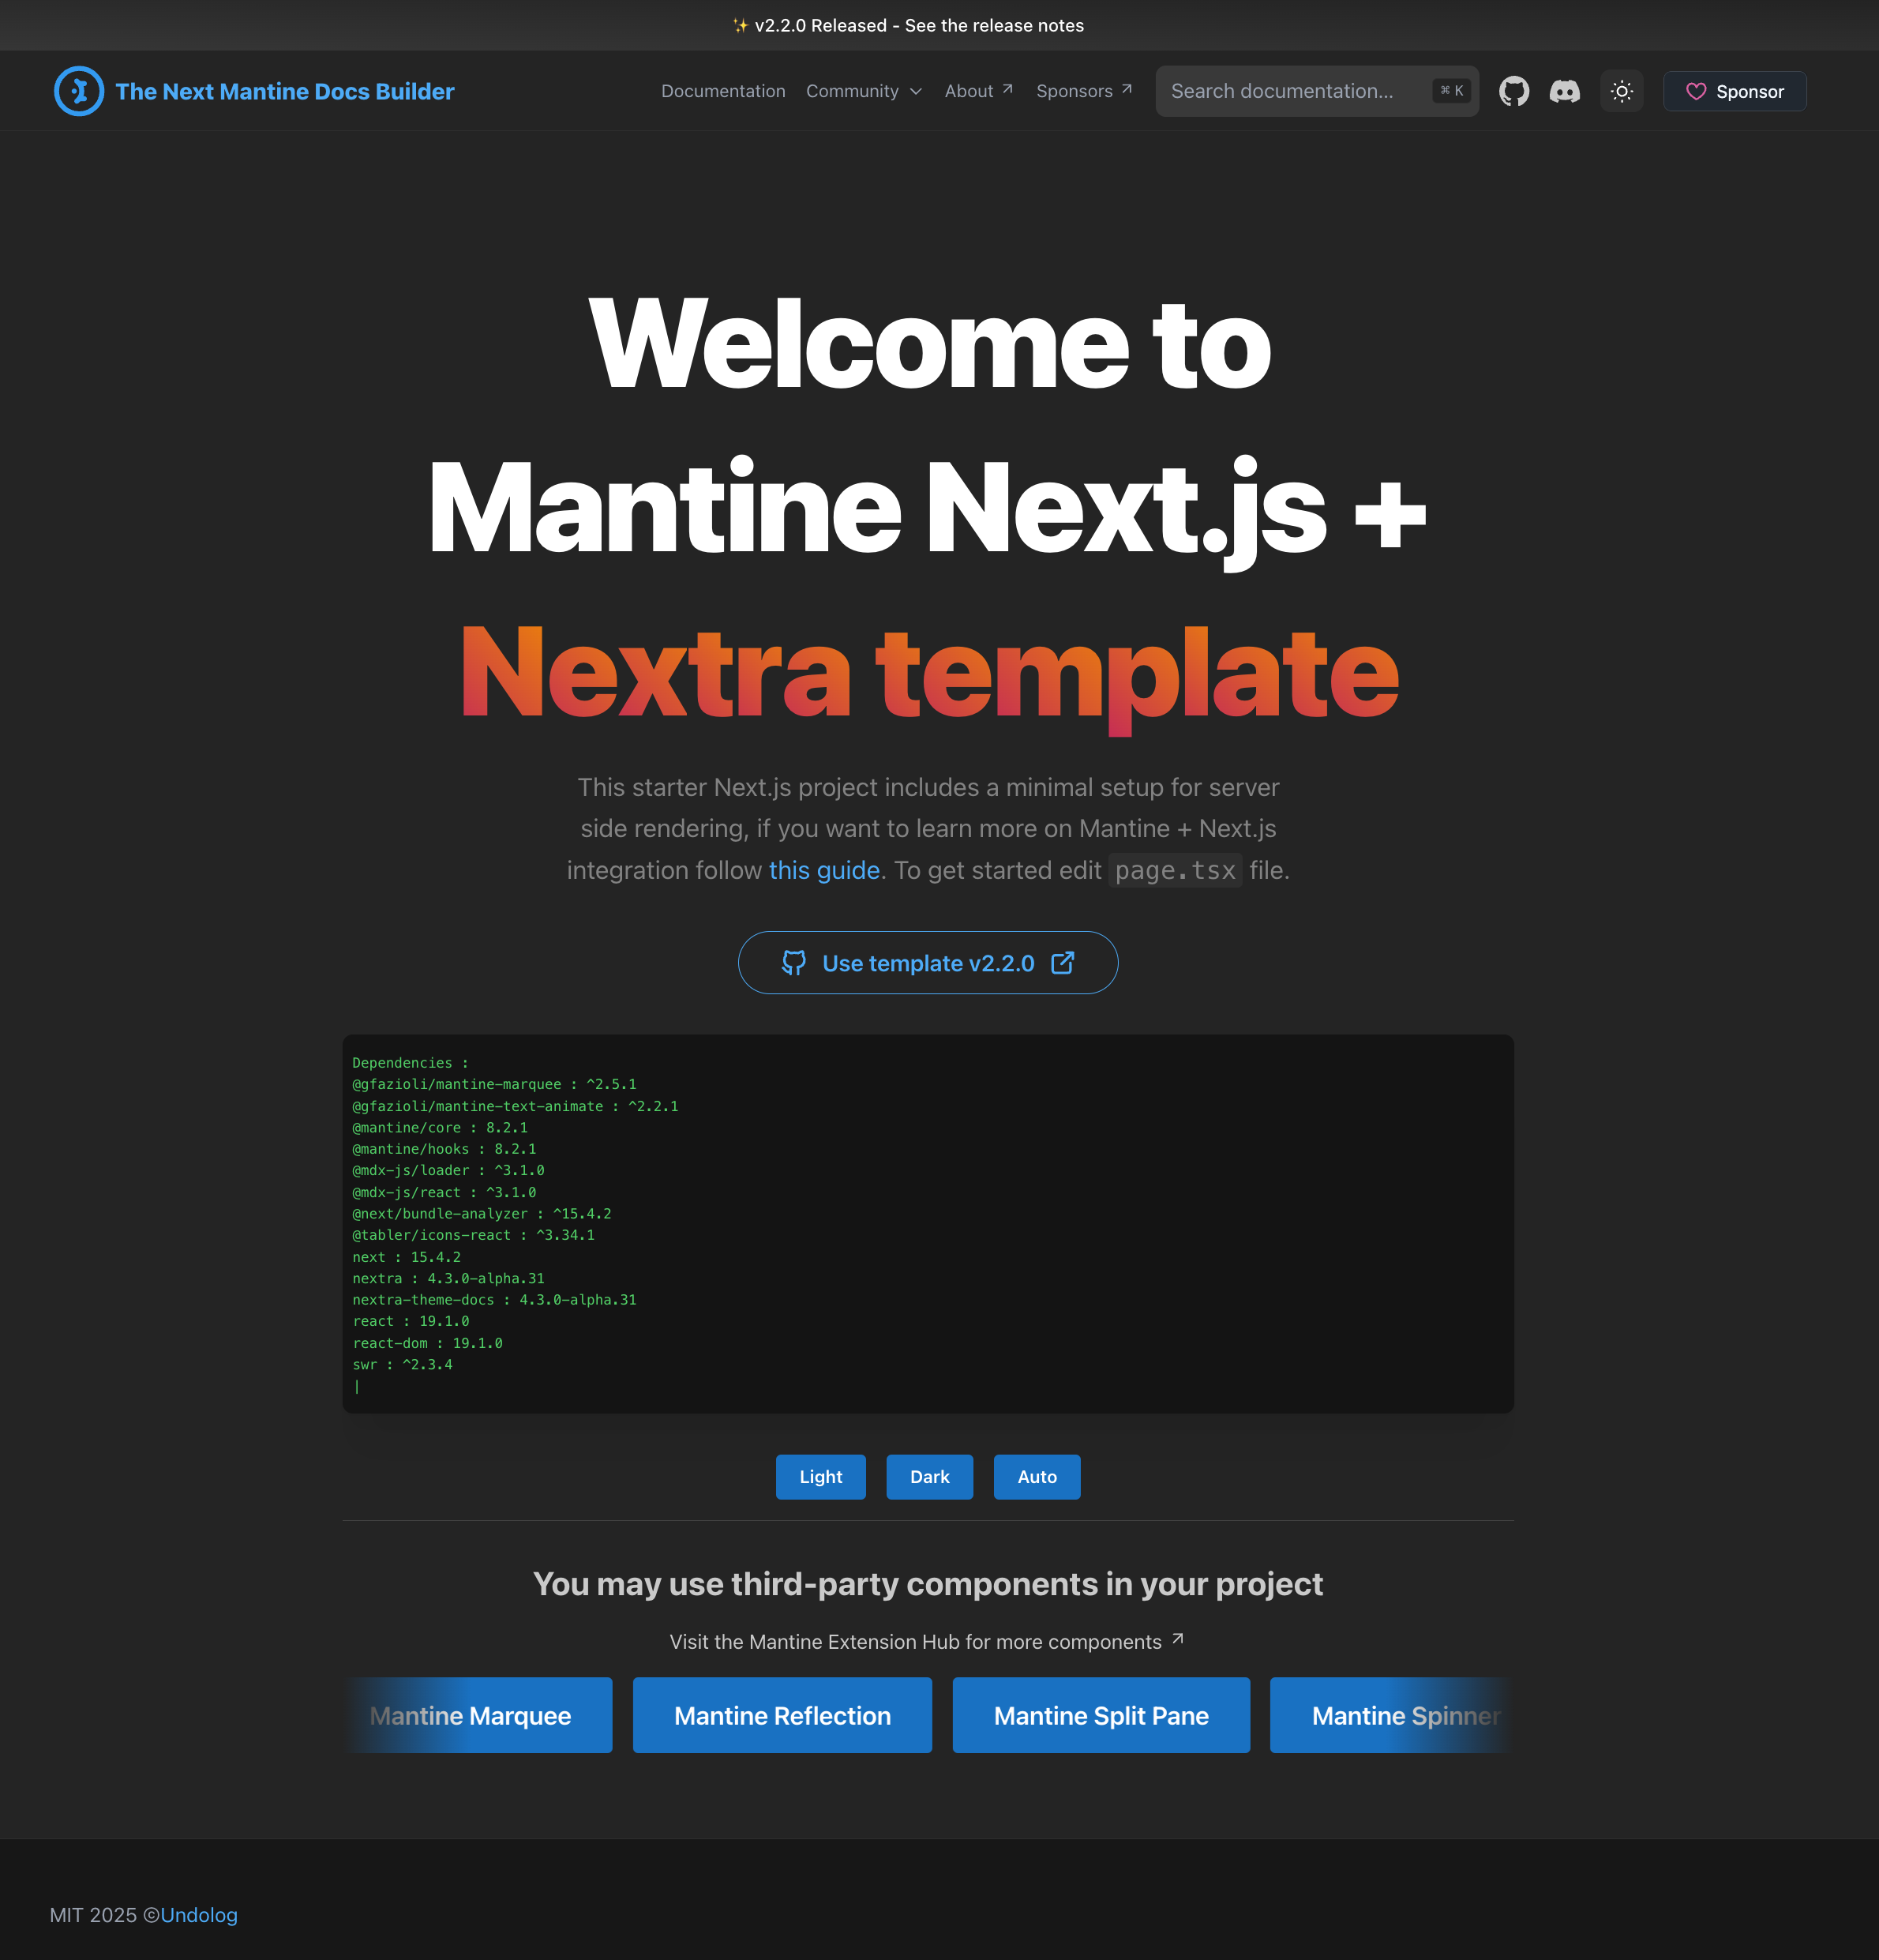Click the Use template v2.2.0 button

(x=928, y=962)
